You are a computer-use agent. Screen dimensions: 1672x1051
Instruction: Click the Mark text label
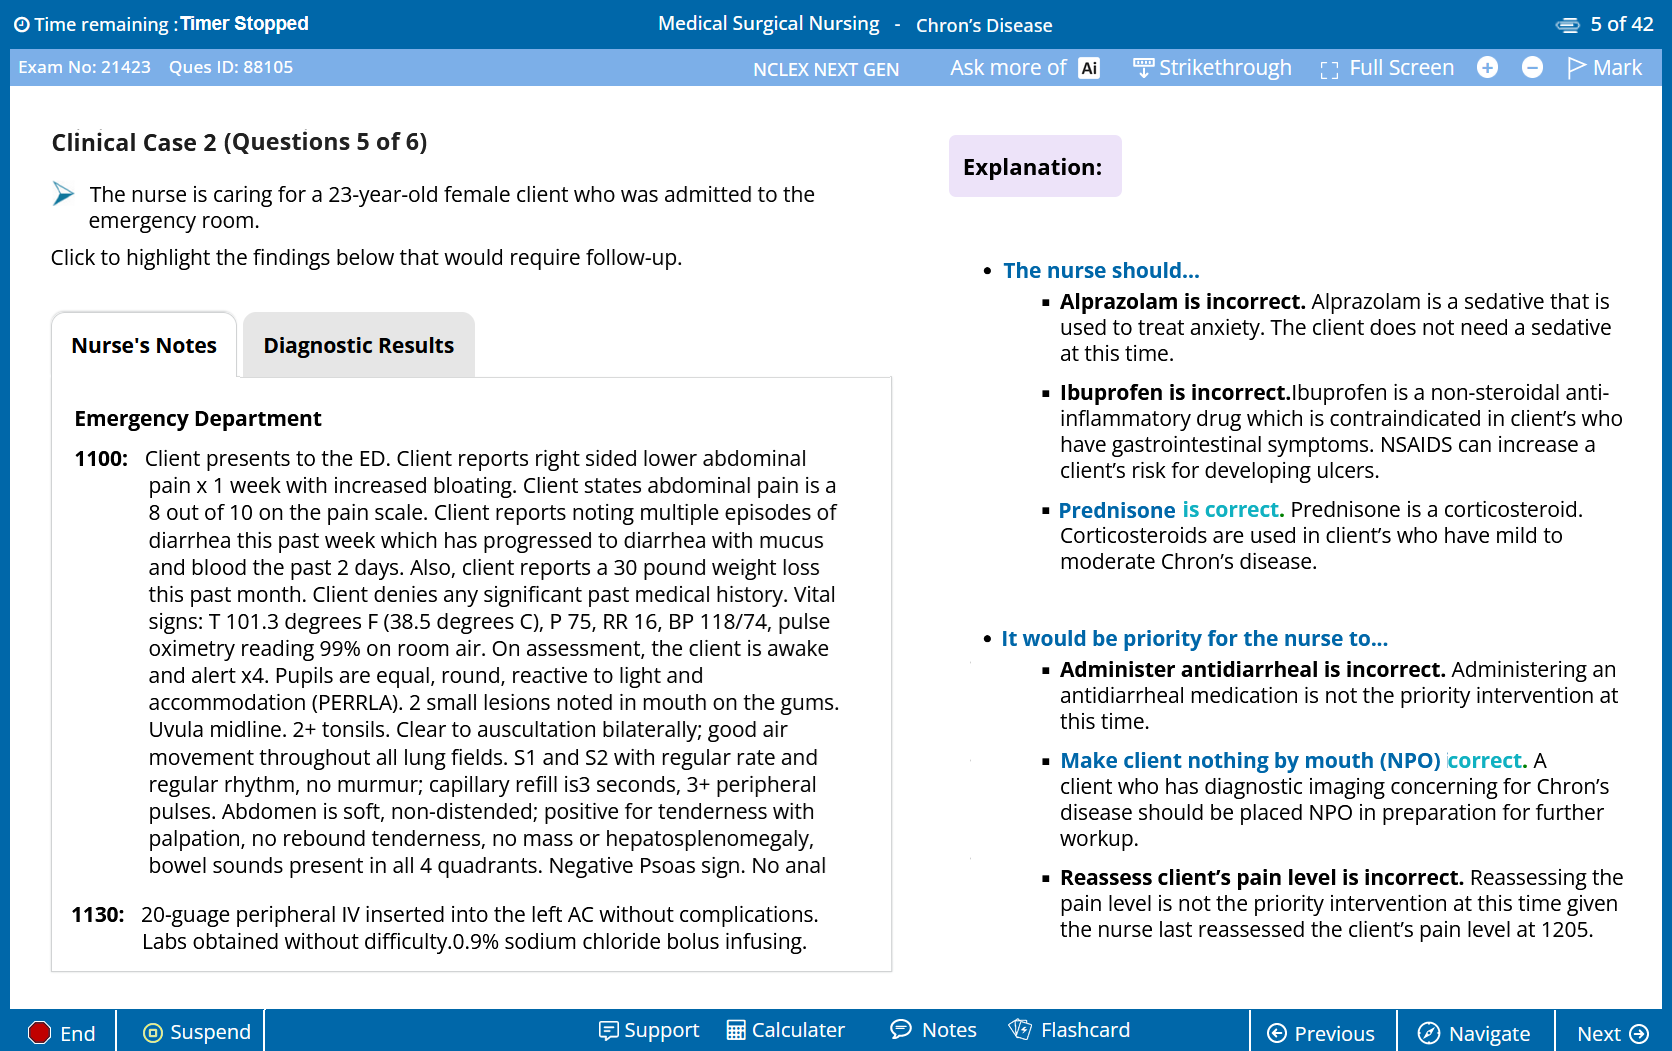1617,68
